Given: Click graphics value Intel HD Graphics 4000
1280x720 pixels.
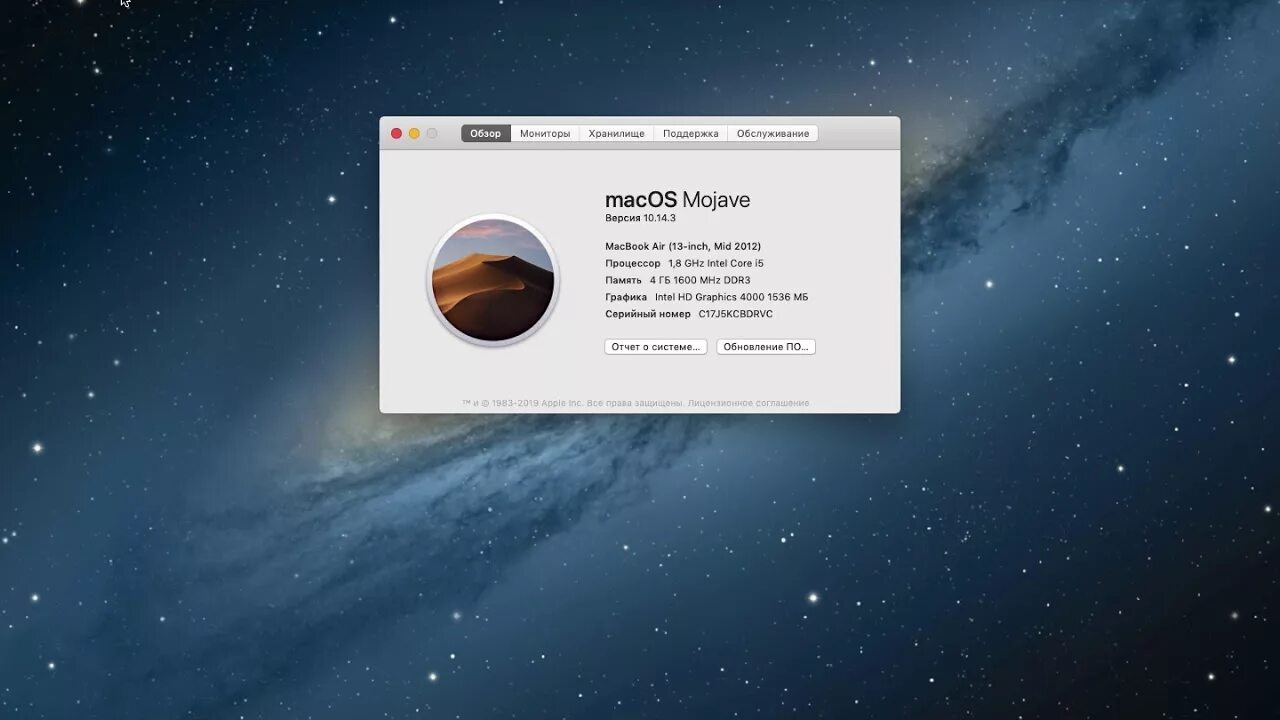Looking at the screenshot, I should [x=731, y=297].
